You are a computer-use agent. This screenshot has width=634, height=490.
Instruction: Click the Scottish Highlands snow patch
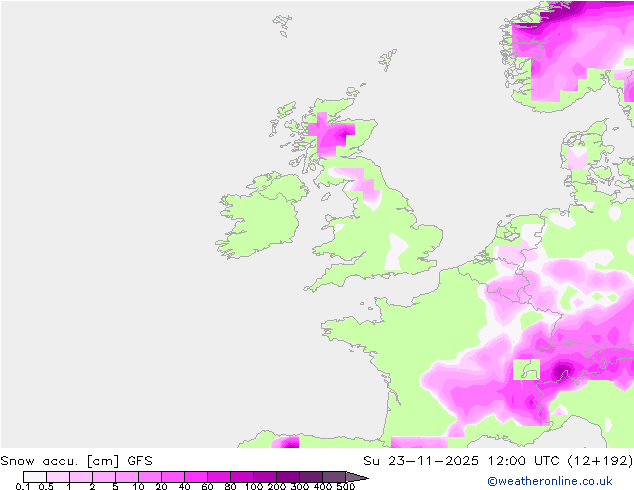point(332,135)
